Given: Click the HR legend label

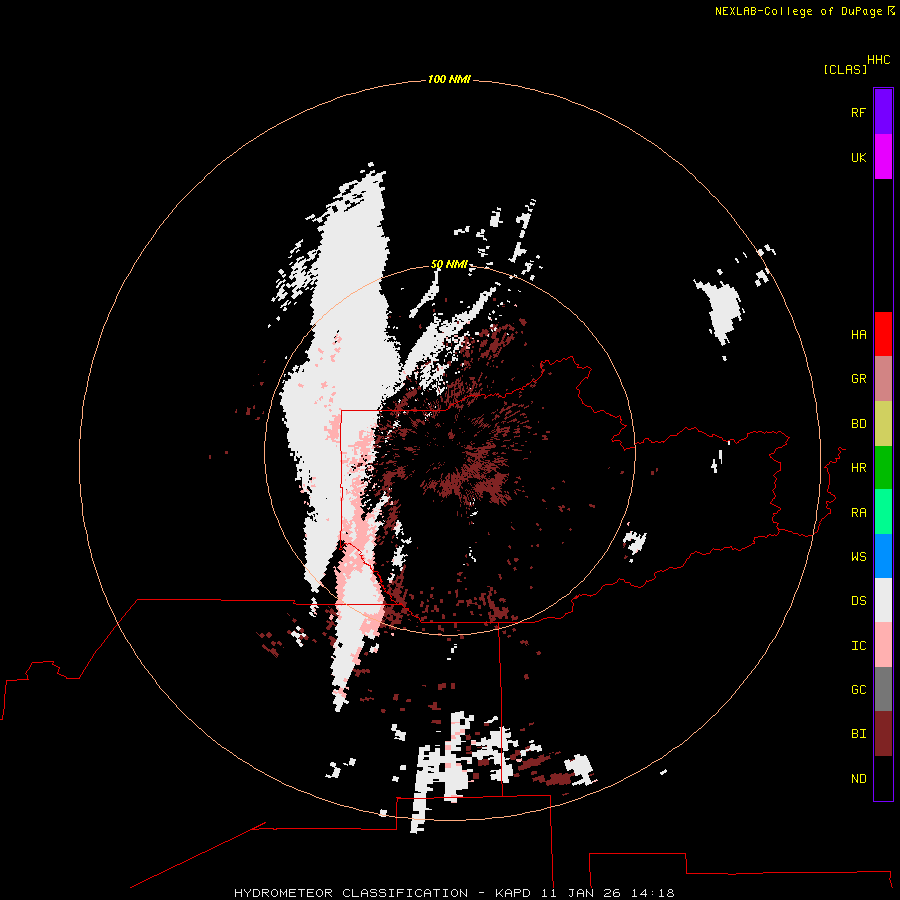Looking at the screenshot, I should coord(858,468).
